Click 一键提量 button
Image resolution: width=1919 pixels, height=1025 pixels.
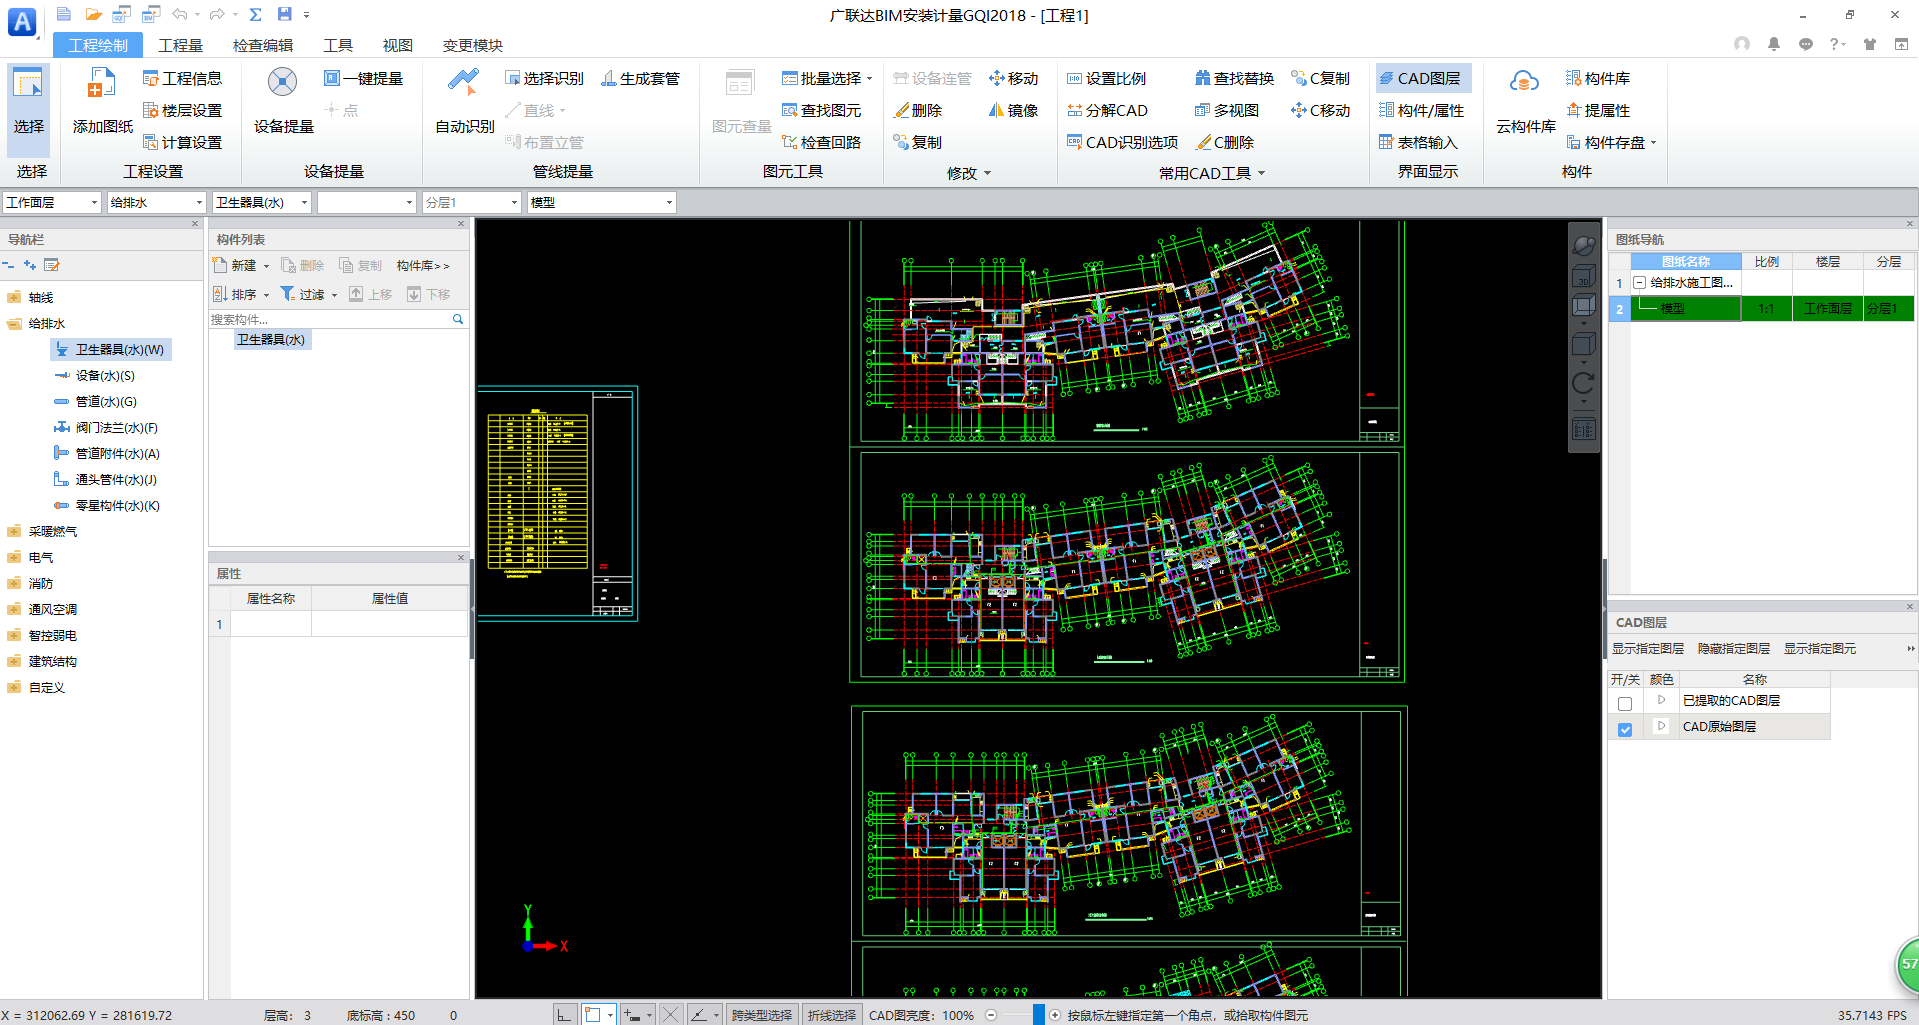tap(363, 78)
